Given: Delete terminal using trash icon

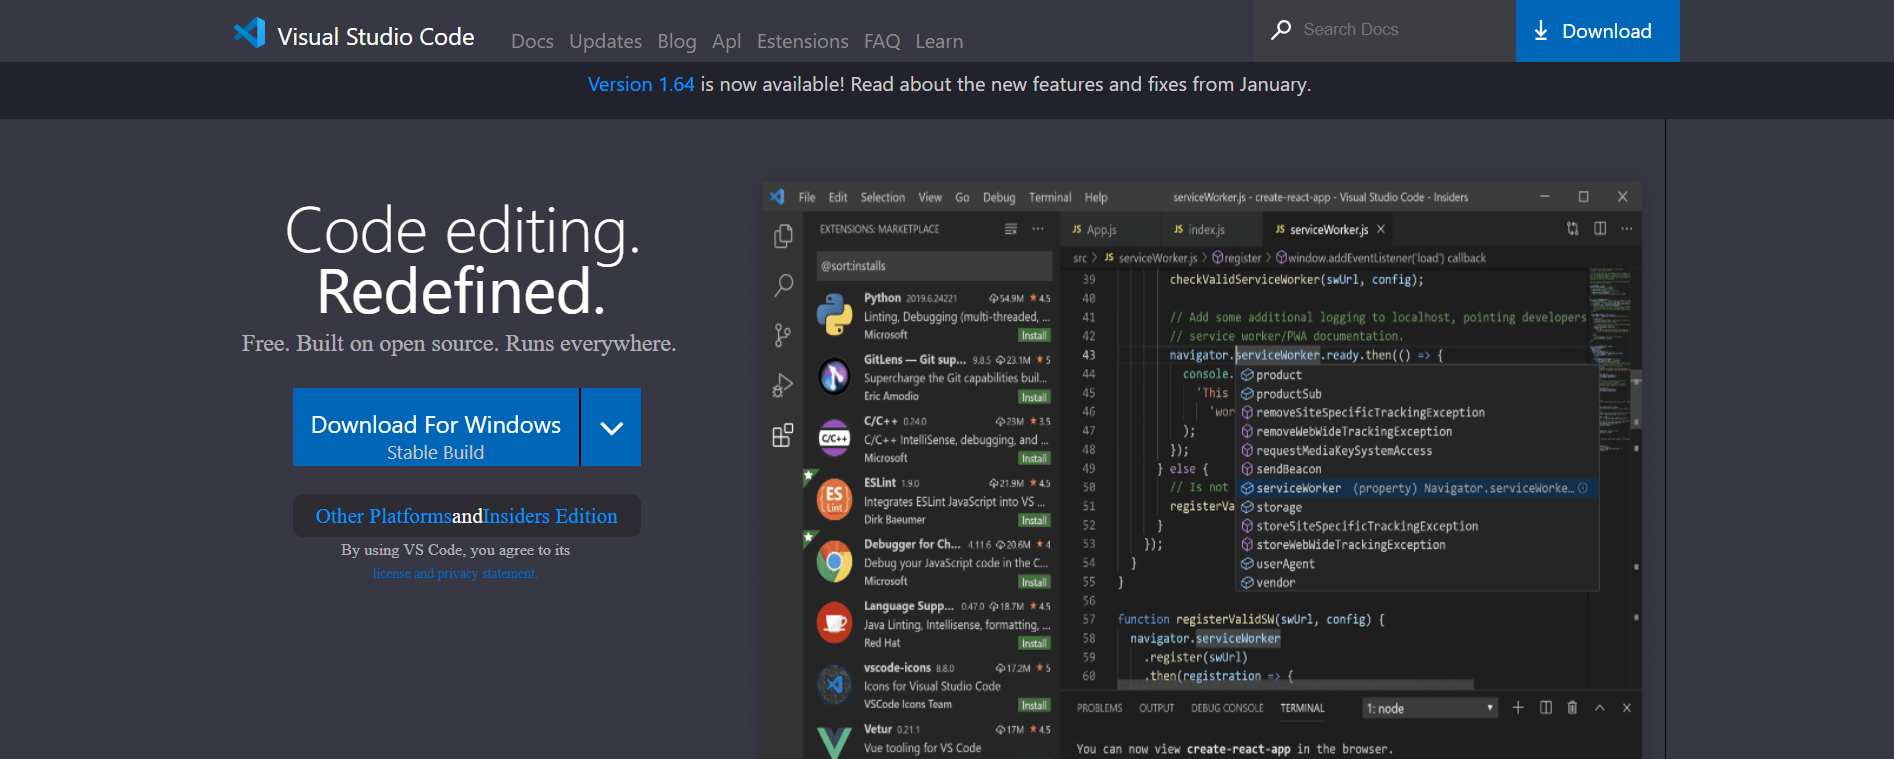Looking at the screenshot, I should tap(1572, 708).
